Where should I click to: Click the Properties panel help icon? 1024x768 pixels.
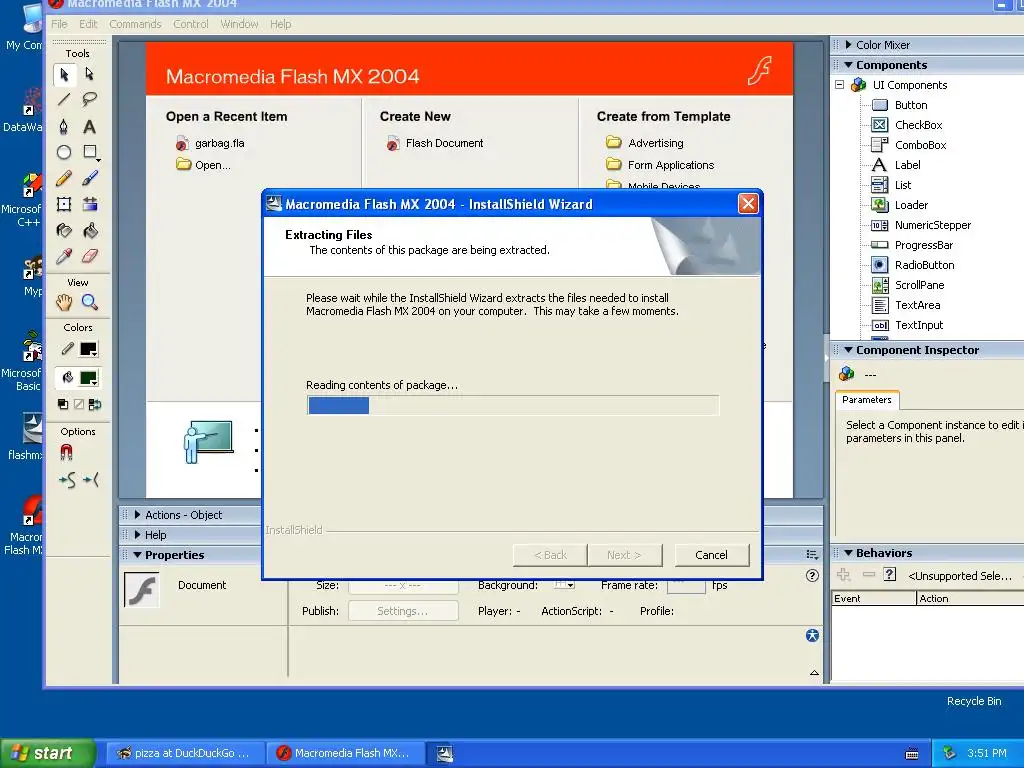812,575
